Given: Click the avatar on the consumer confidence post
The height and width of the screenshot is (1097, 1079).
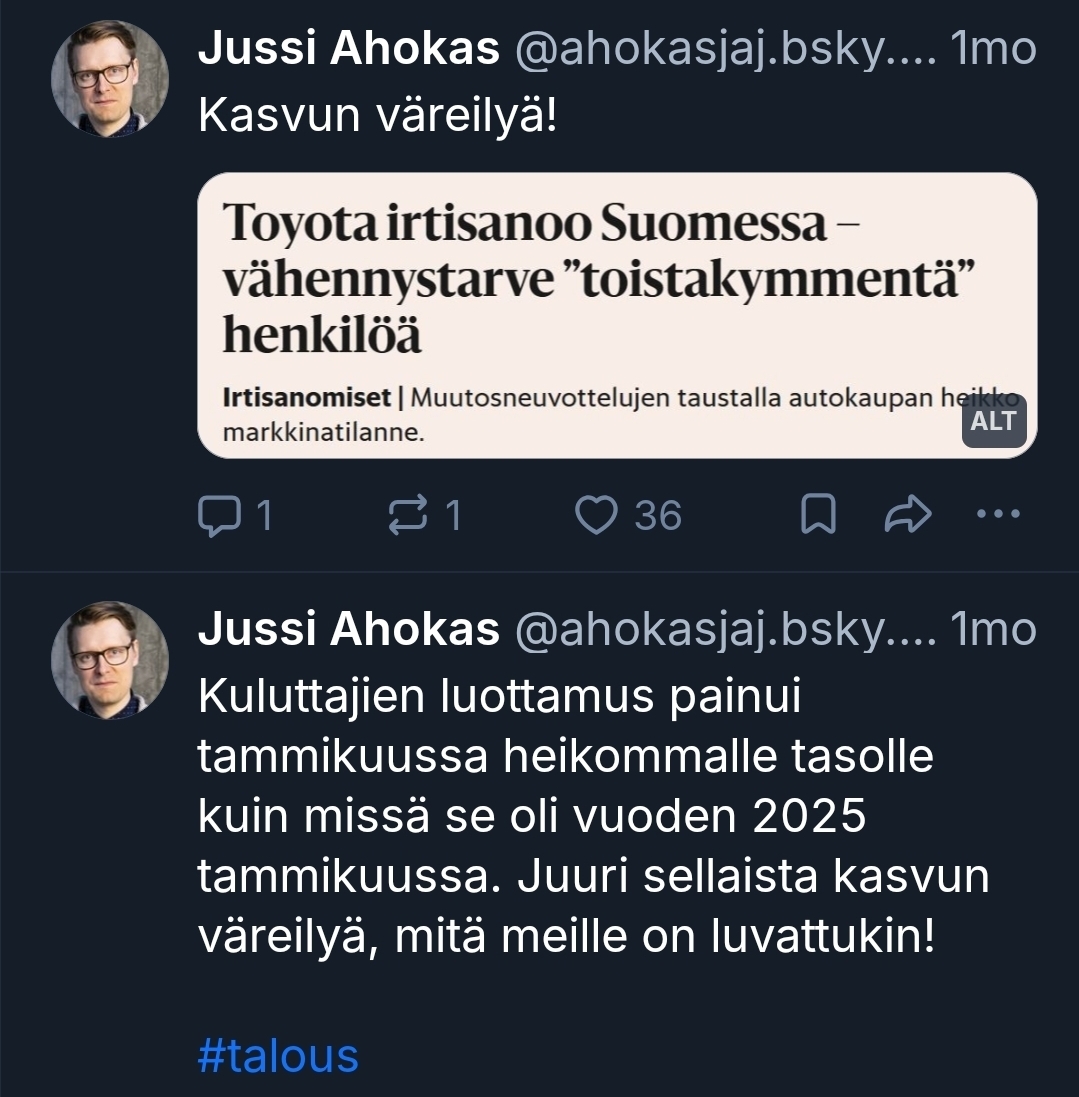Looking at the screenshot, I should (x=109, y=659).
